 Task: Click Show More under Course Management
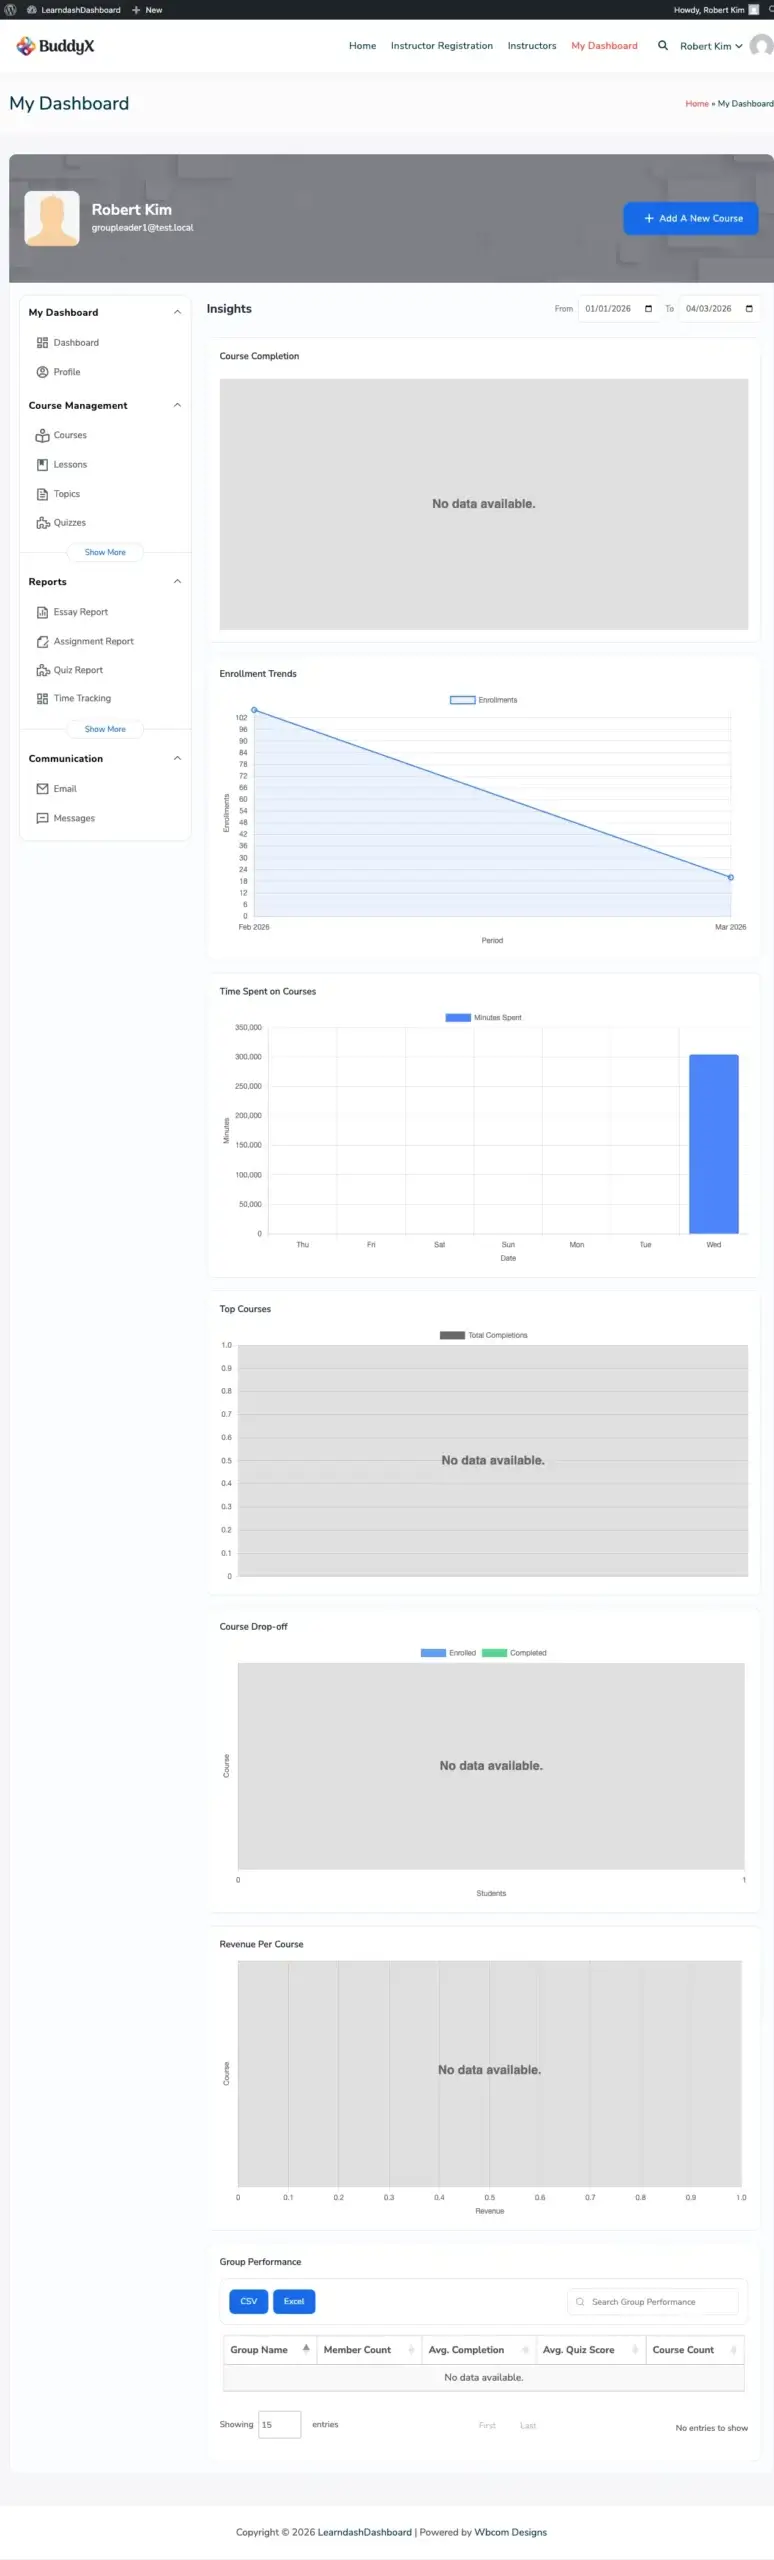tap(105, 552)
